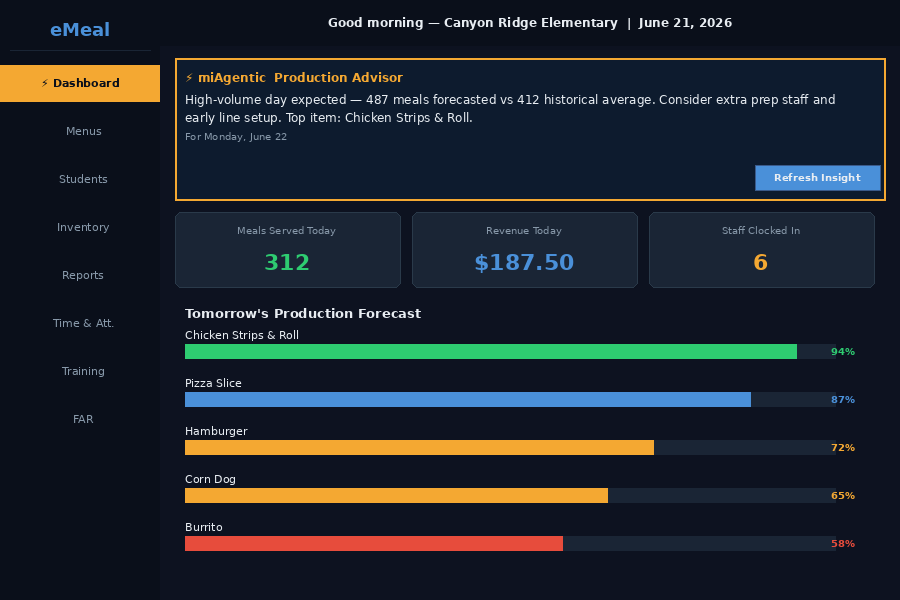Click the June 21, 2026 date in the header
The height and width of the screenshot is (600, 900).
tap(685, 23)
